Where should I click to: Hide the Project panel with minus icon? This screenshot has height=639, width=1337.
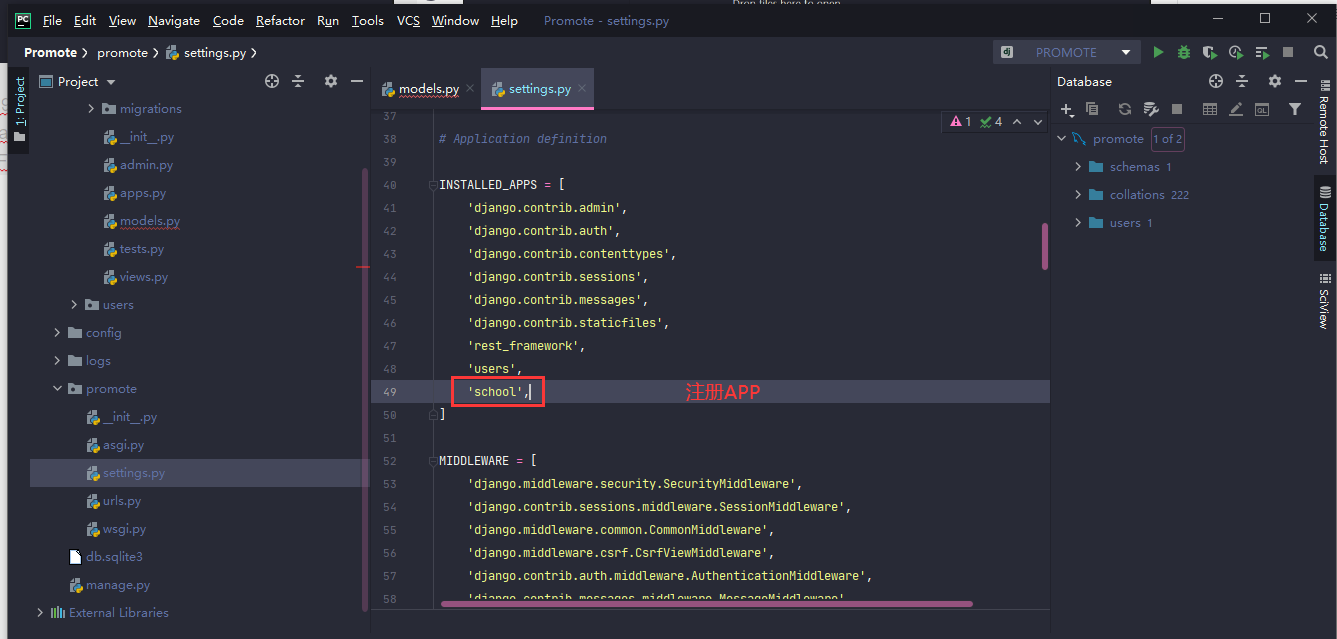pyautogui.click(x=357, y=82)
